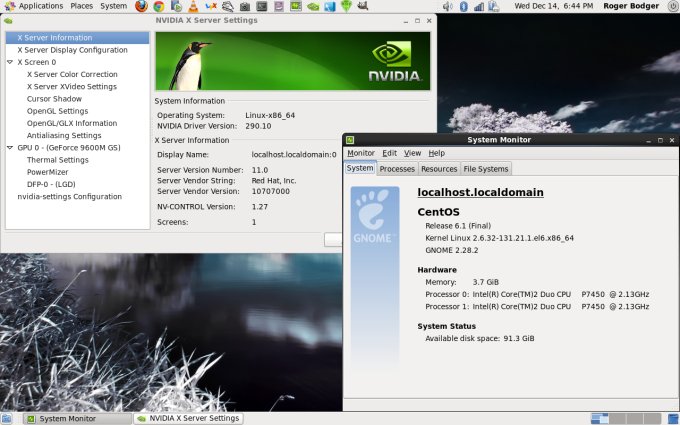Viewport: 680px width, 425px height.
Task: Open the View menu in System Monitor
Action: point(412,153)
